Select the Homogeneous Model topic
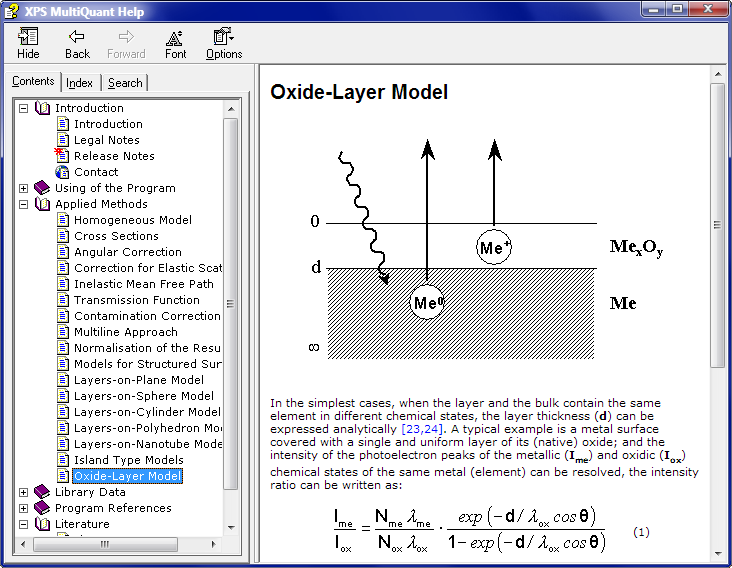This screenshot has width=732, height=568. 133,220
